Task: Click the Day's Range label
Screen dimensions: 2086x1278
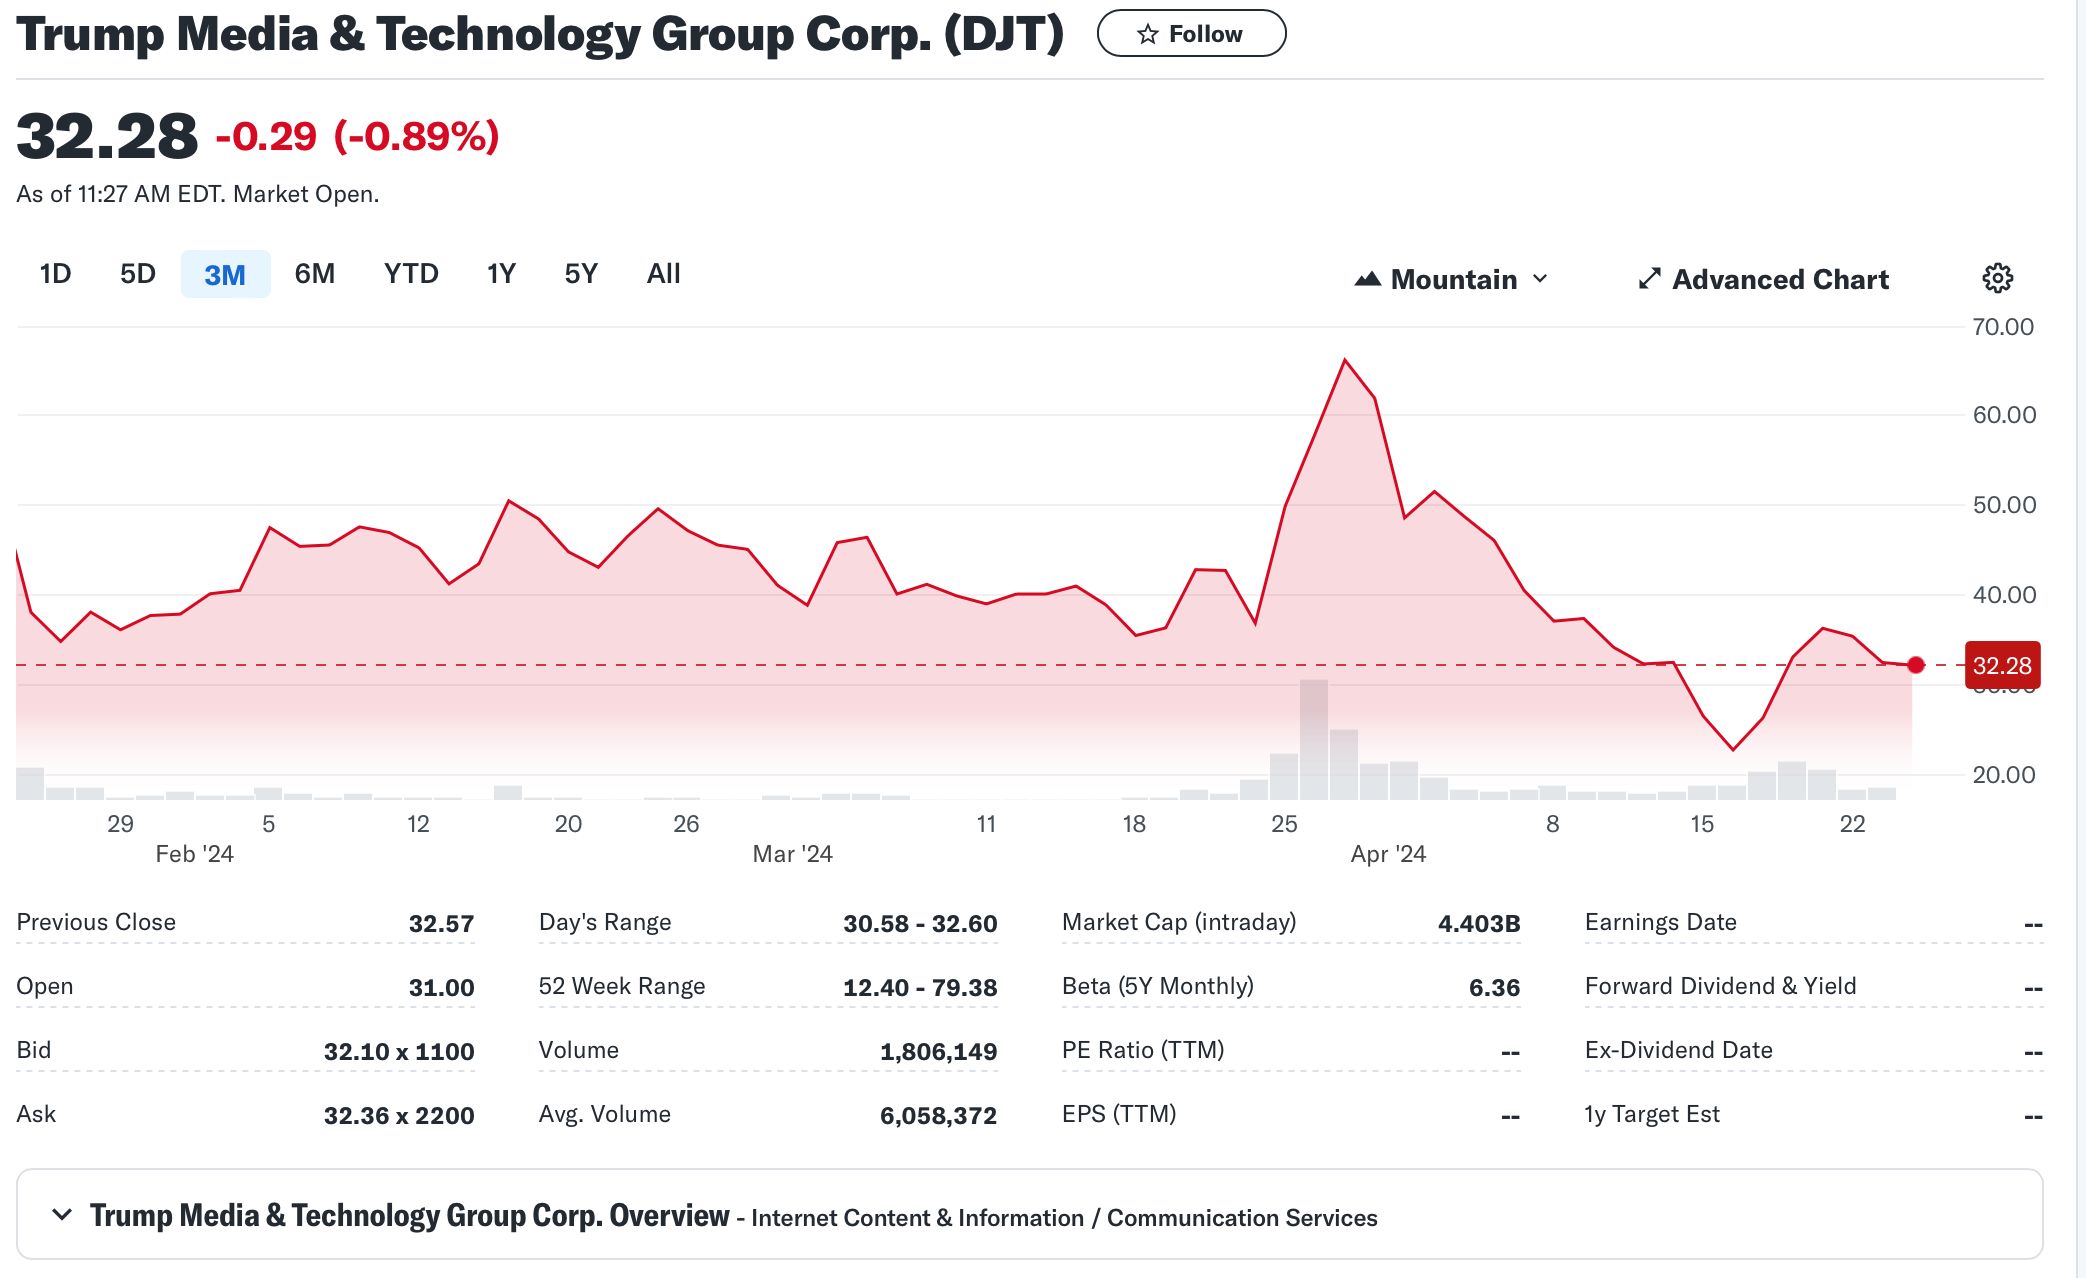Action: point(605,922)
